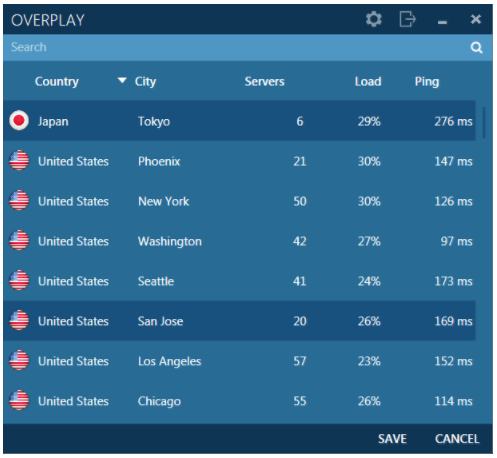Select the Phoenix city entry
Image resolution: width=497 pixels, height=458 pixels.
point(159,162)
